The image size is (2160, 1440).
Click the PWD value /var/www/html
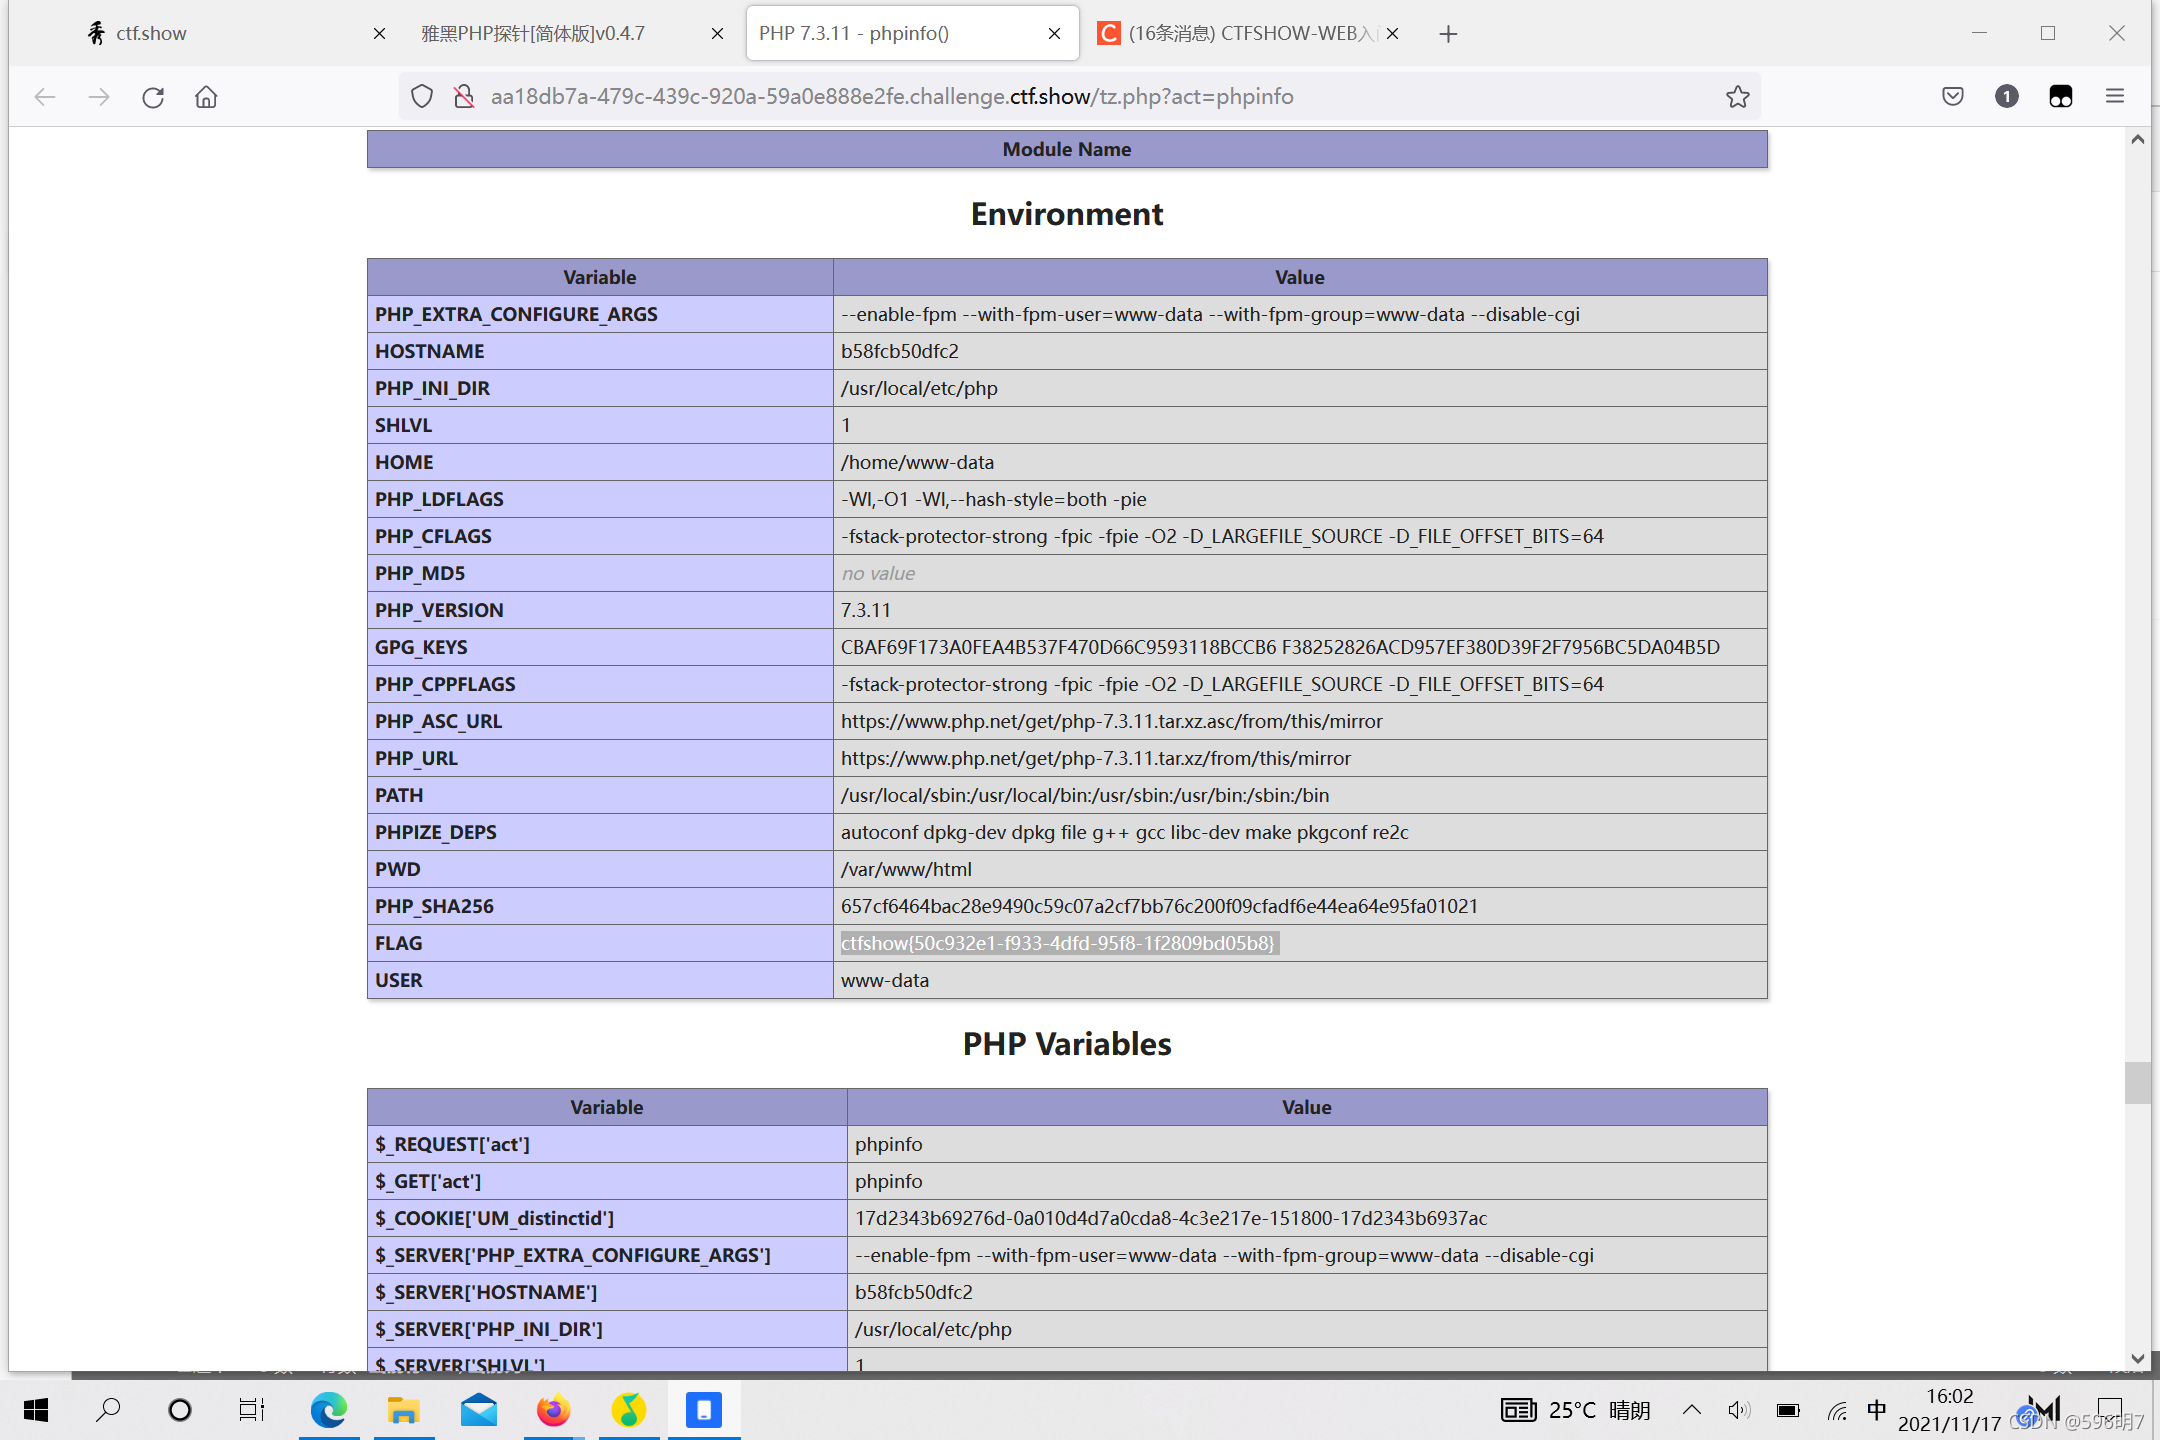(x=907, y=870)
